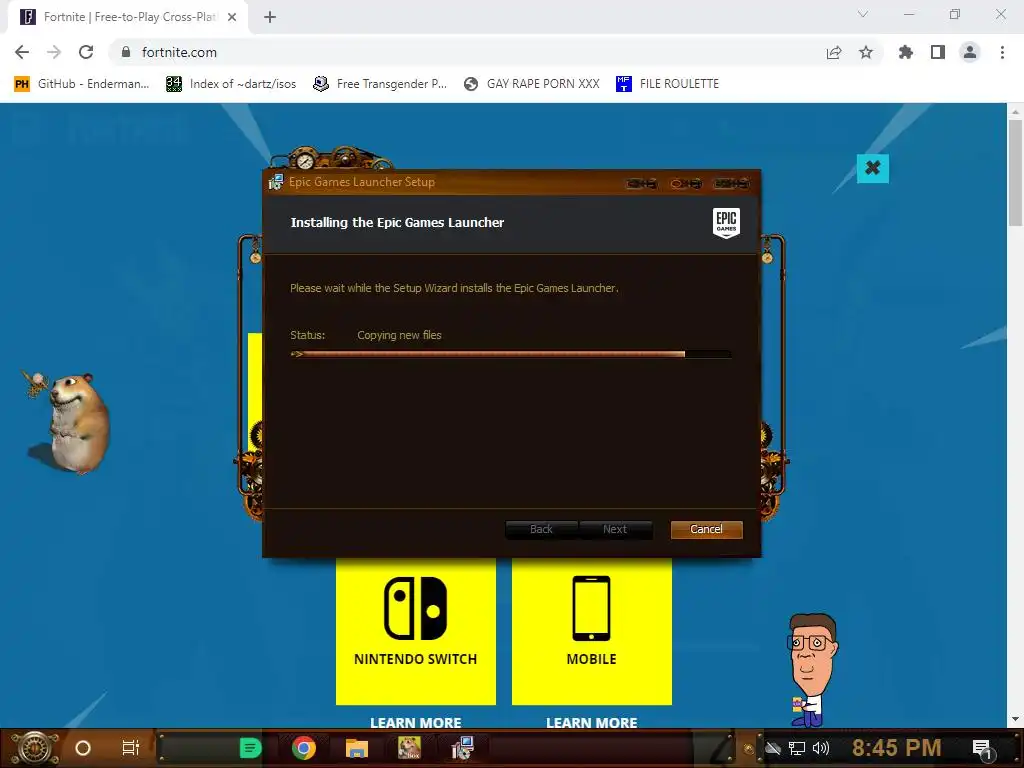Open Learn More under Nintendo Switch
1024x768 pixels.
(x=415, y=722)
